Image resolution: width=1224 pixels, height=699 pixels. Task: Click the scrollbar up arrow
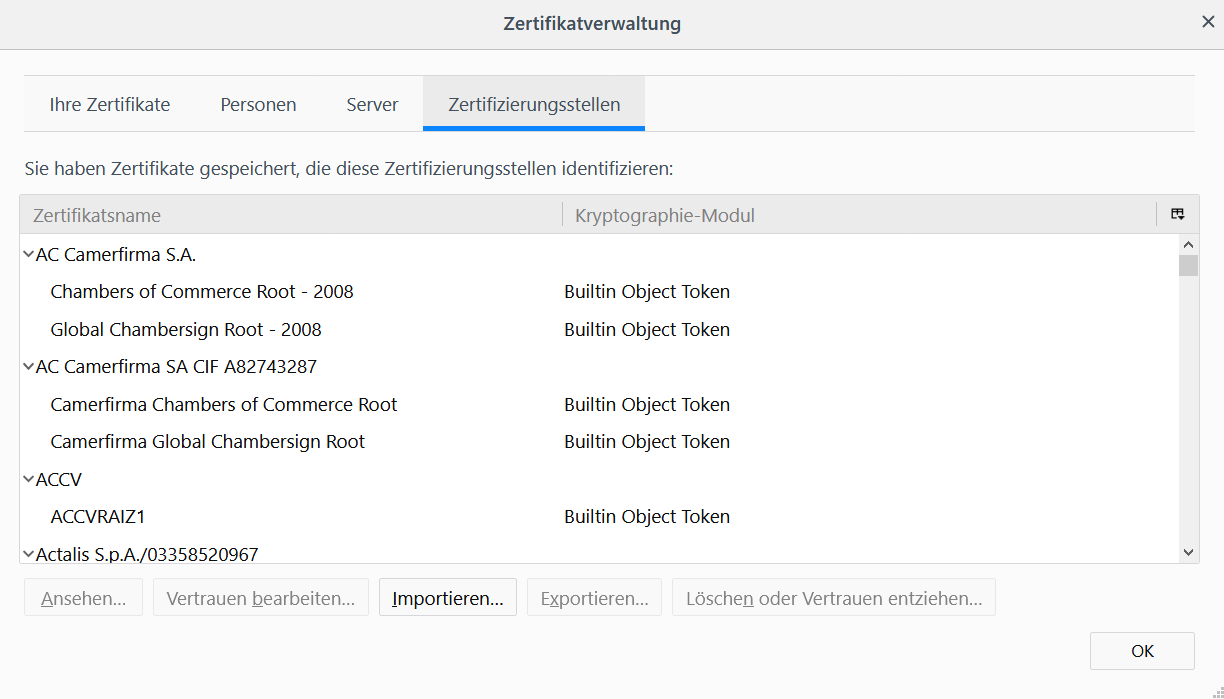[x=1188, y=245]
